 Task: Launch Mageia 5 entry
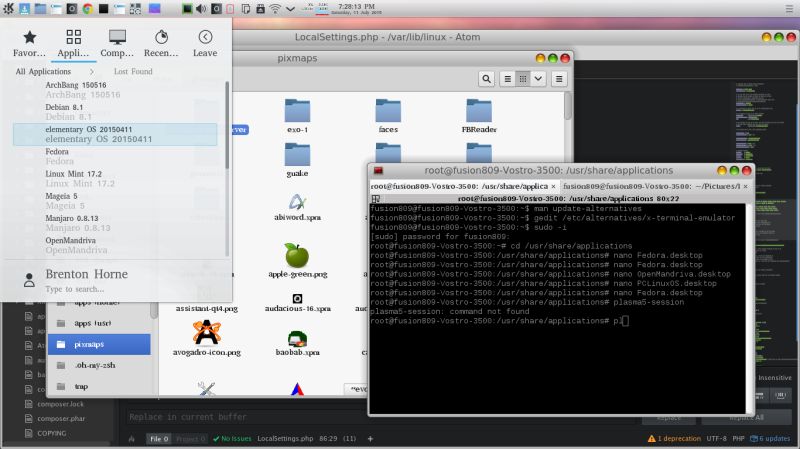(115, 201)
